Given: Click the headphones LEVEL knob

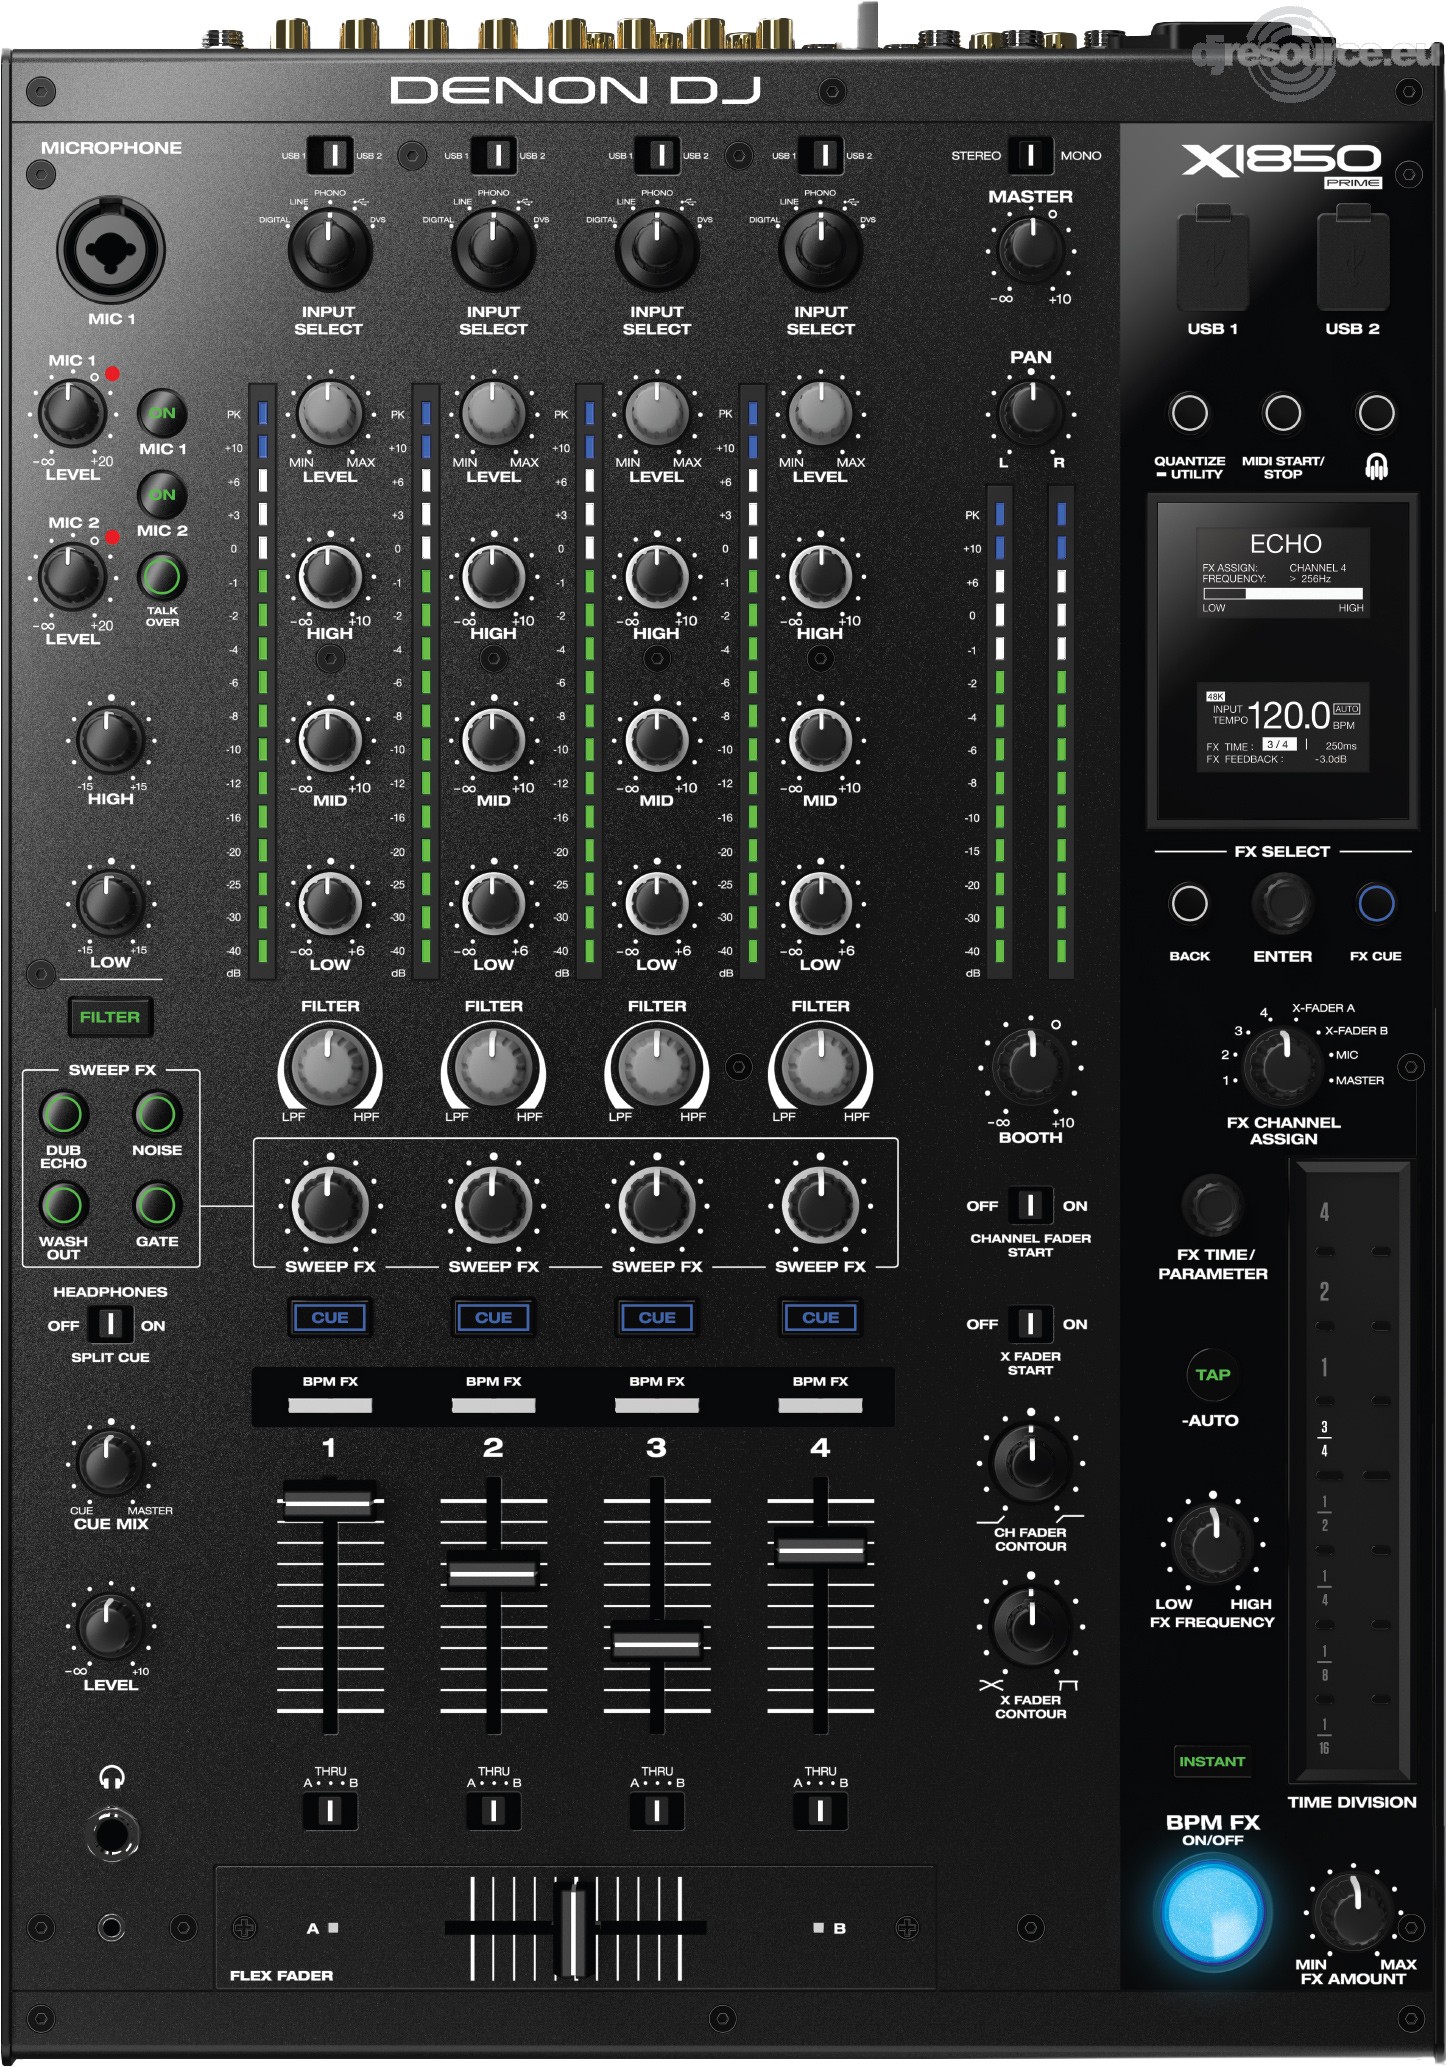Looking at the screenshot, I should click(110, 1626).
